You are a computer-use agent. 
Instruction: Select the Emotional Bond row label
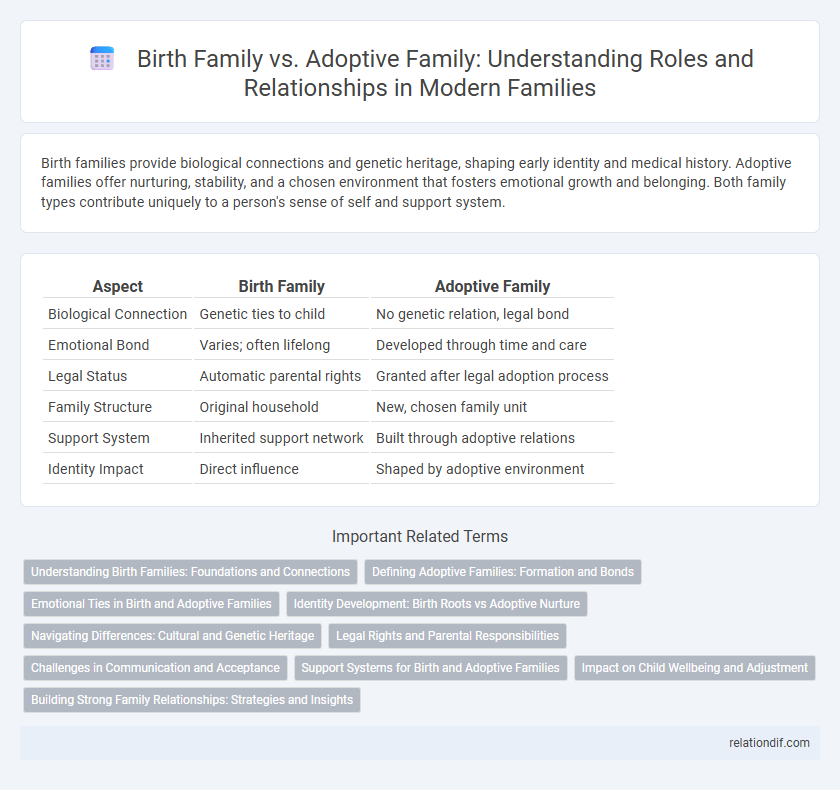click(x=99, y=345)
